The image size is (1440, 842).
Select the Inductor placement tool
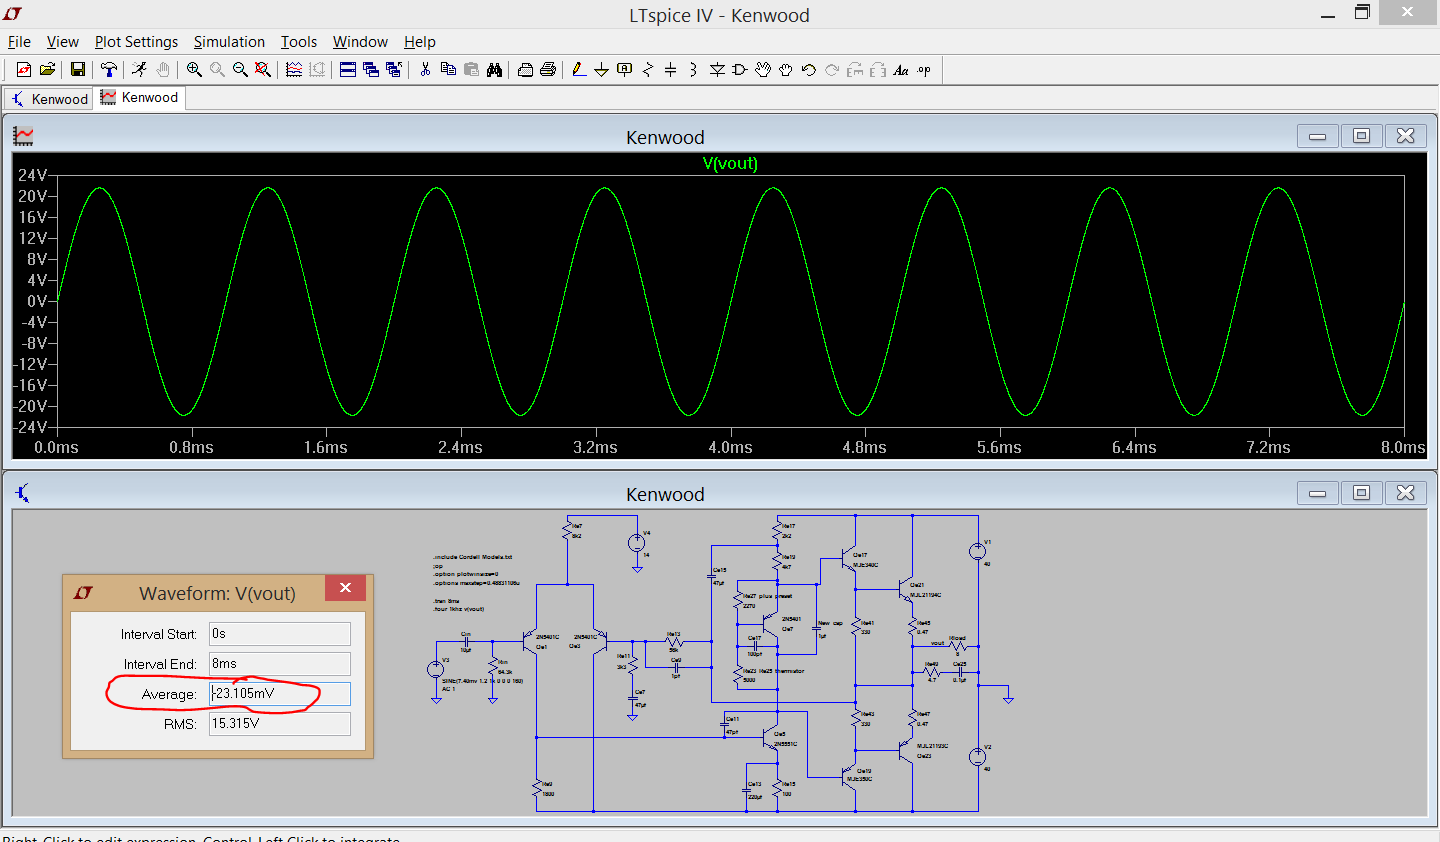point(694,69)
